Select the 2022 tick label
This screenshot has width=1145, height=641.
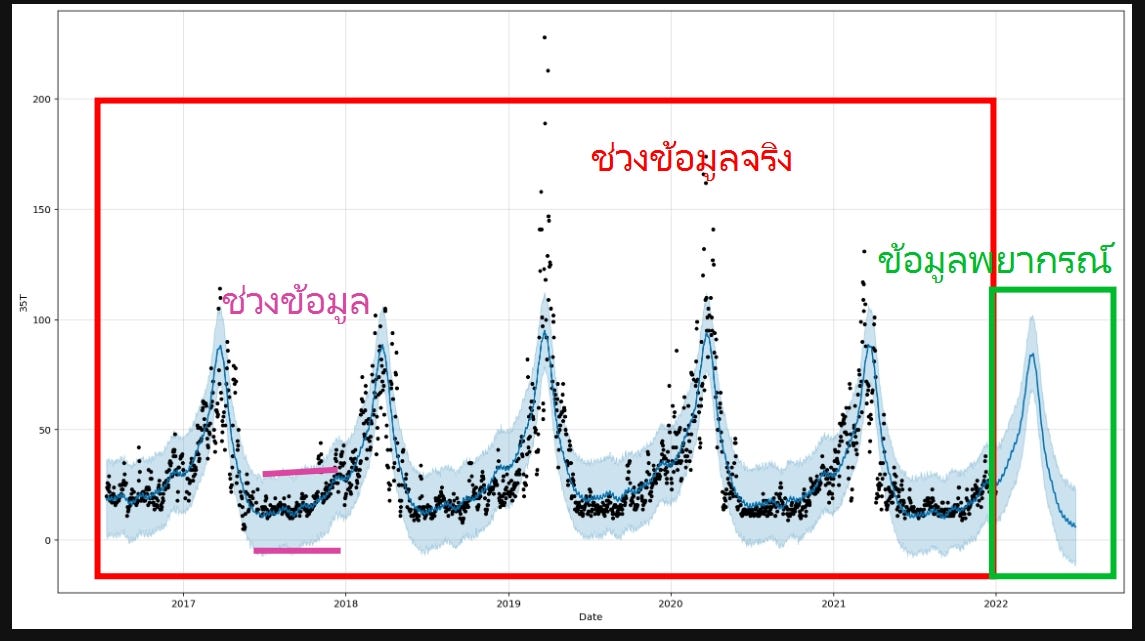[x=996, y=603]
